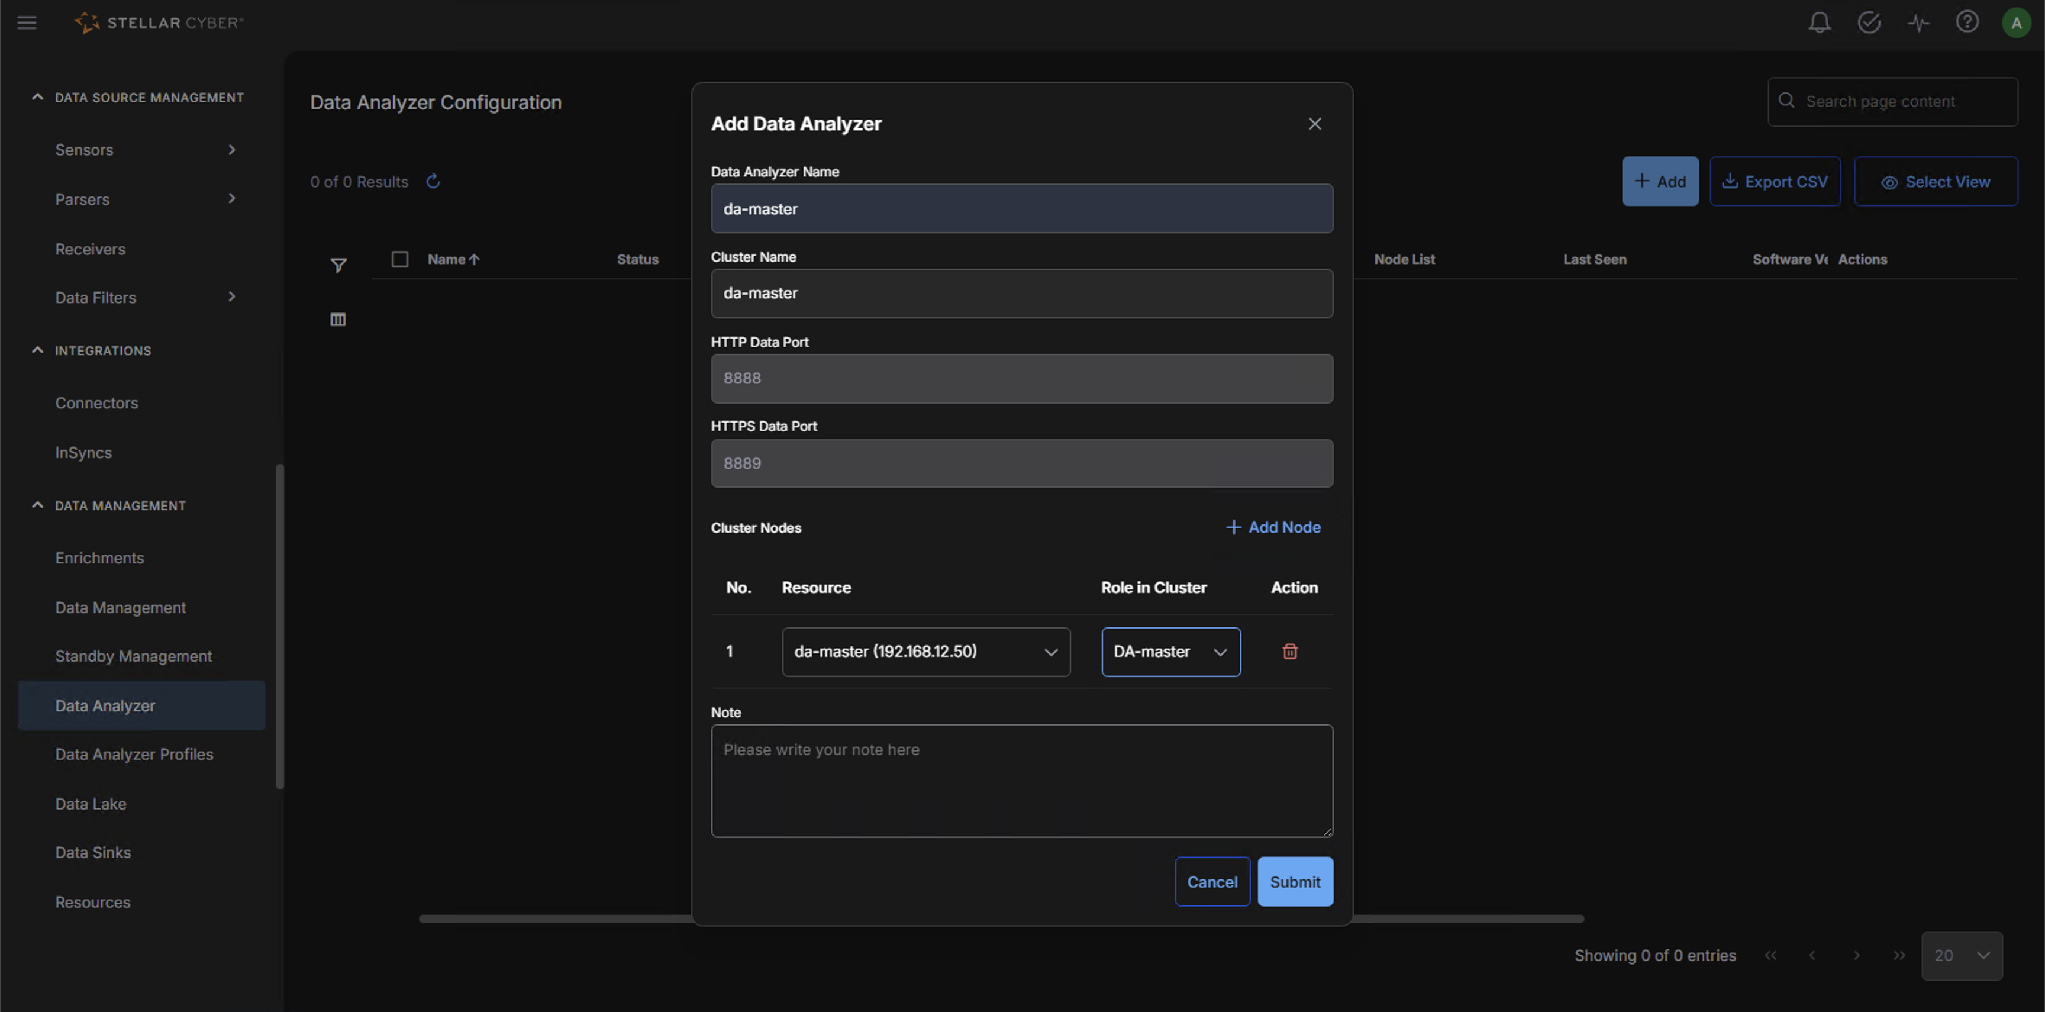Open the Select View button

point(1936,181)
